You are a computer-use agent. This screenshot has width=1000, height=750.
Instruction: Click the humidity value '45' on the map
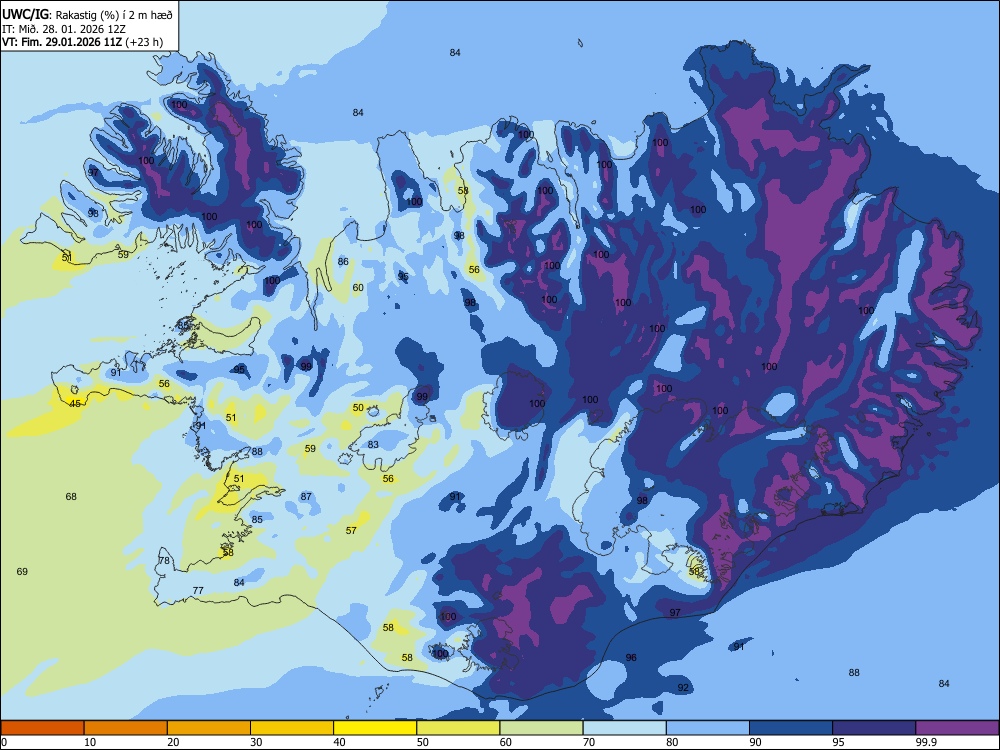75,404
